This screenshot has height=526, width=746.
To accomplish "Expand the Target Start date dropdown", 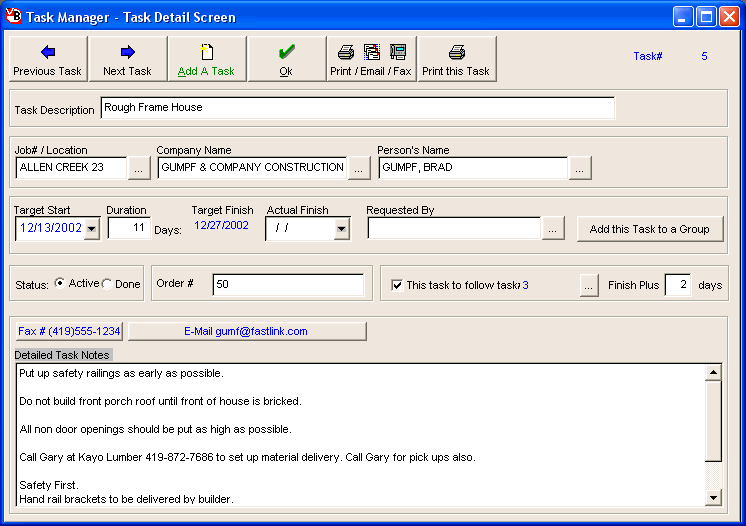I will click(91, 229).
